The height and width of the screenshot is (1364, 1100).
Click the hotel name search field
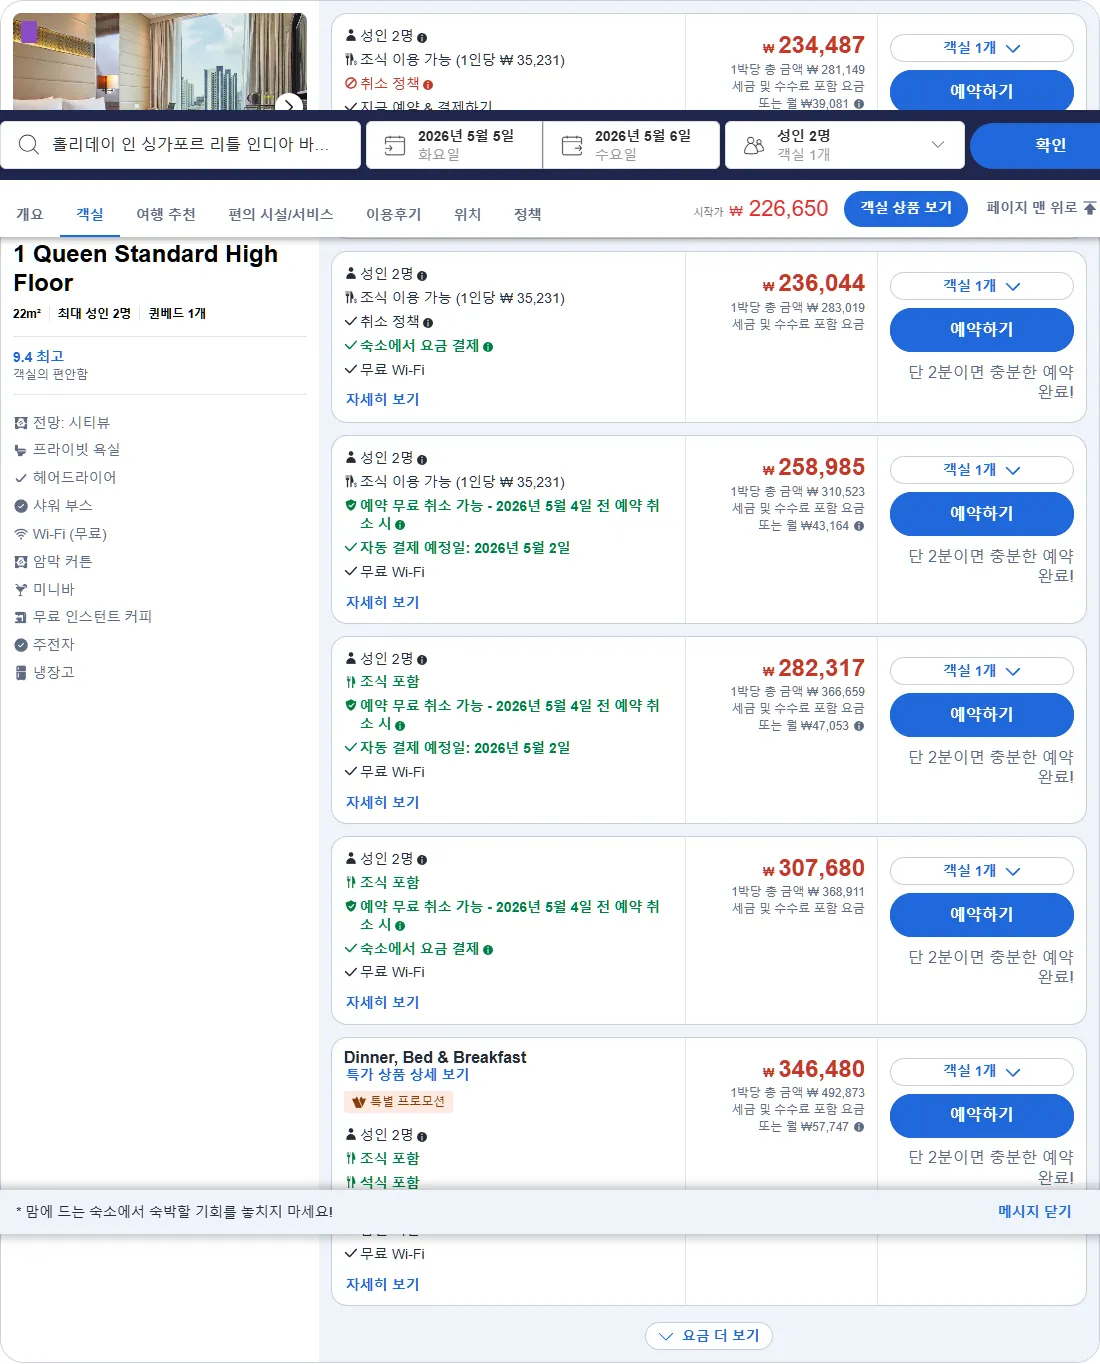181,146
